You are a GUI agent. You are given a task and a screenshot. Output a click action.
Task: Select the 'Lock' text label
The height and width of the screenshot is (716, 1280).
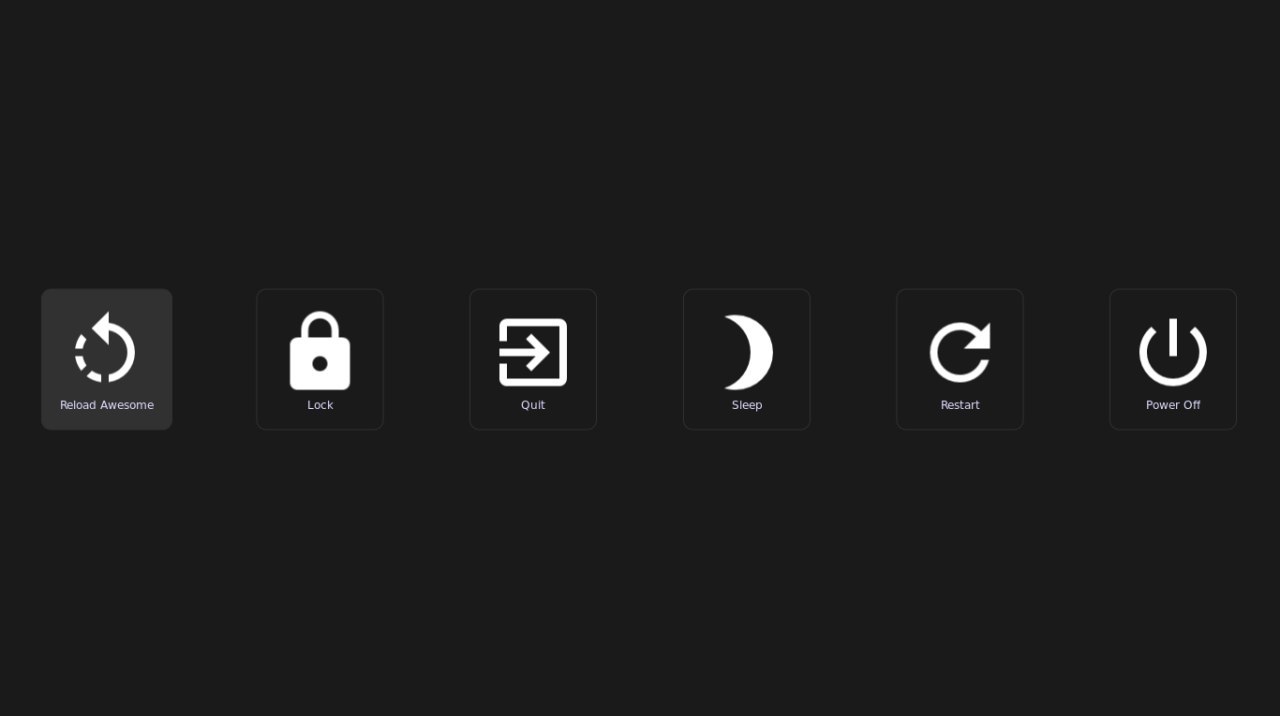(320, 405)
